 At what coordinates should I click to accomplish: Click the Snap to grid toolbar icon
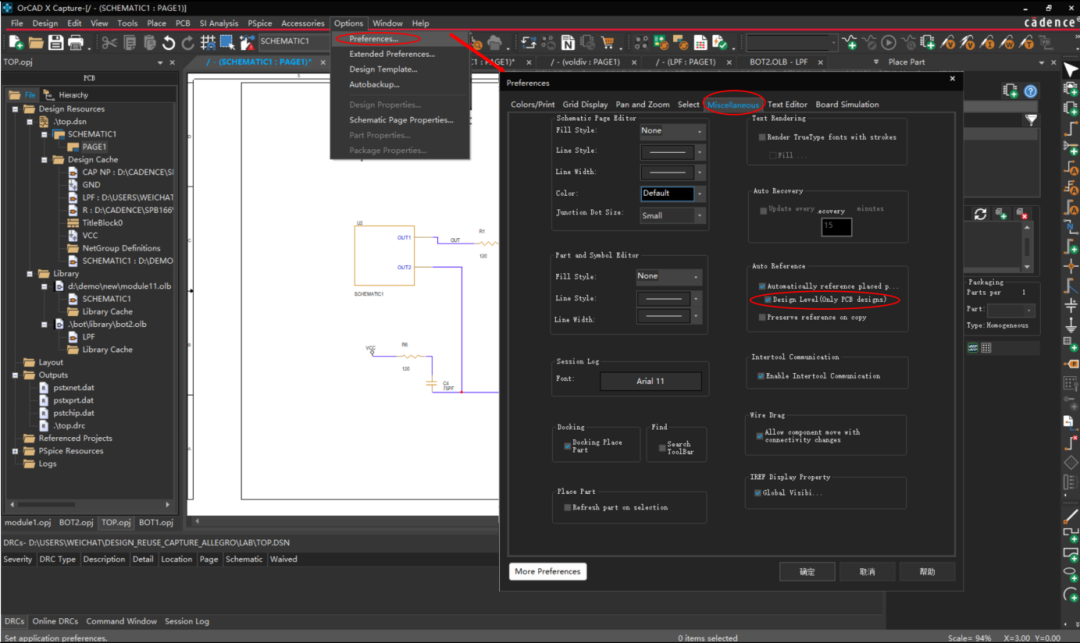pos(208,42)
